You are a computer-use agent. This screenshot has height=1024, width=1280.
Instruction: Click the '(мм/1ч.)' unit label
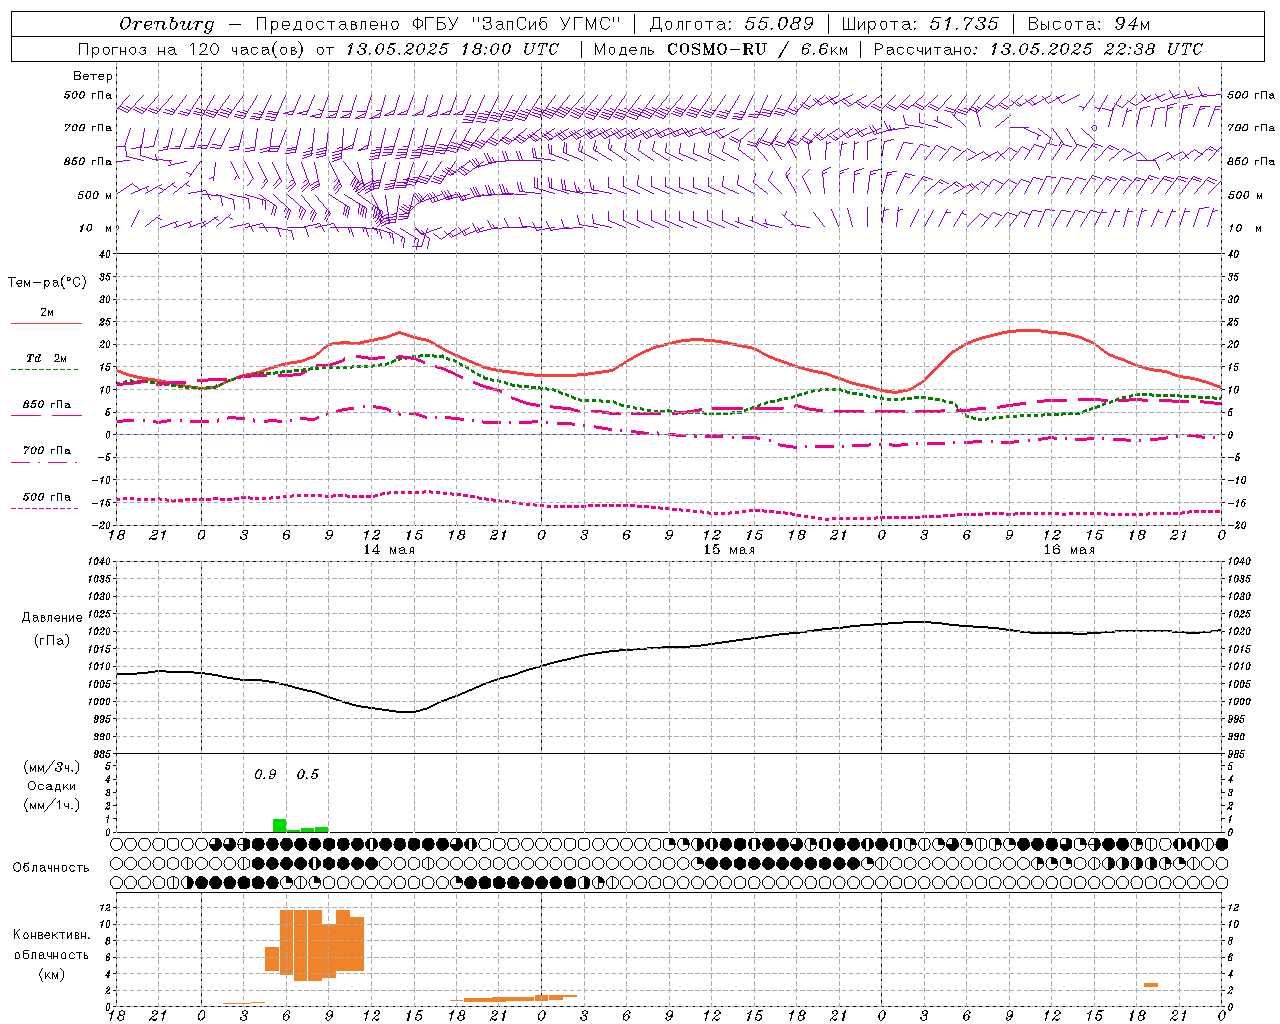tap(51, 805)
